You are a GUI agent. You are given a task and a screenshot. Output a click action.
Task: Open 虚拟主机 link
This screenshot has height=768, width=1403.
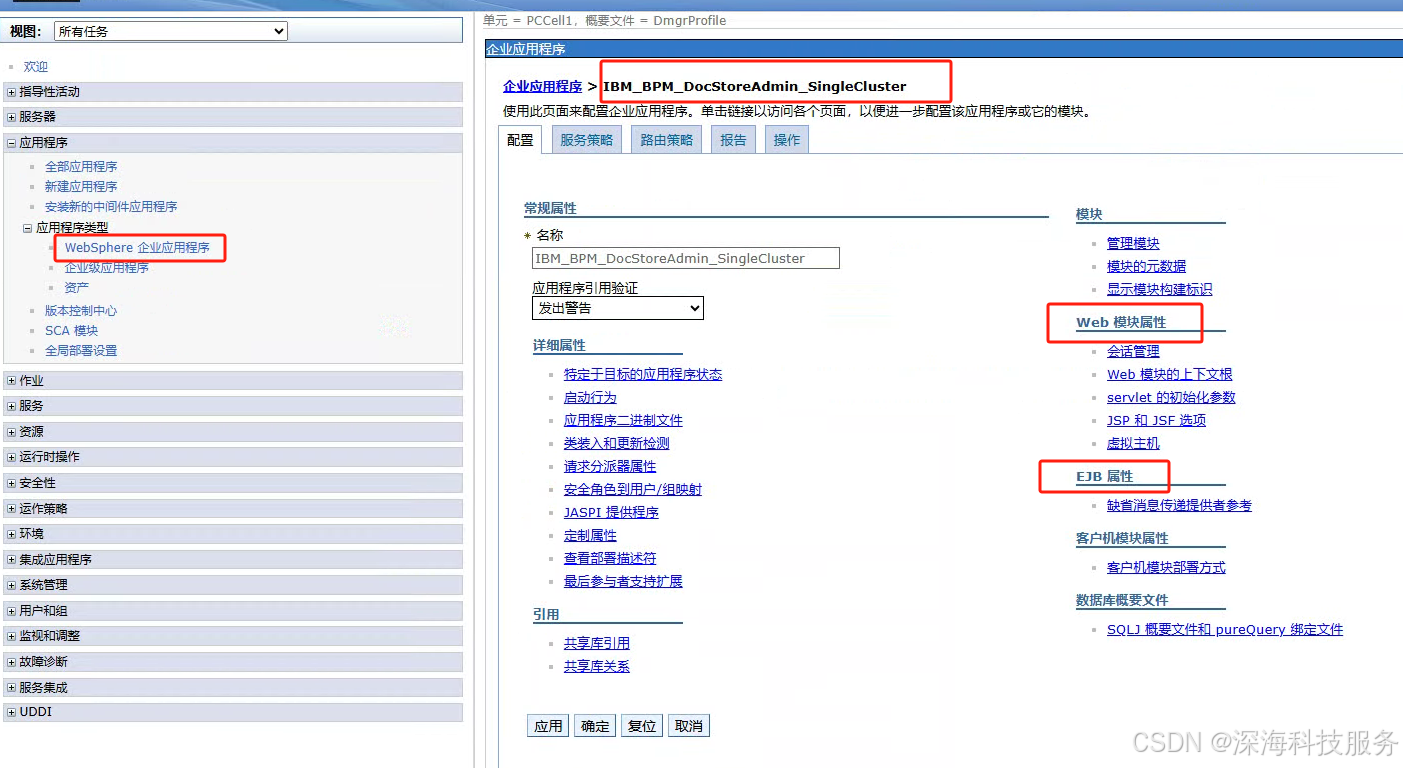tap(1133, 444)
